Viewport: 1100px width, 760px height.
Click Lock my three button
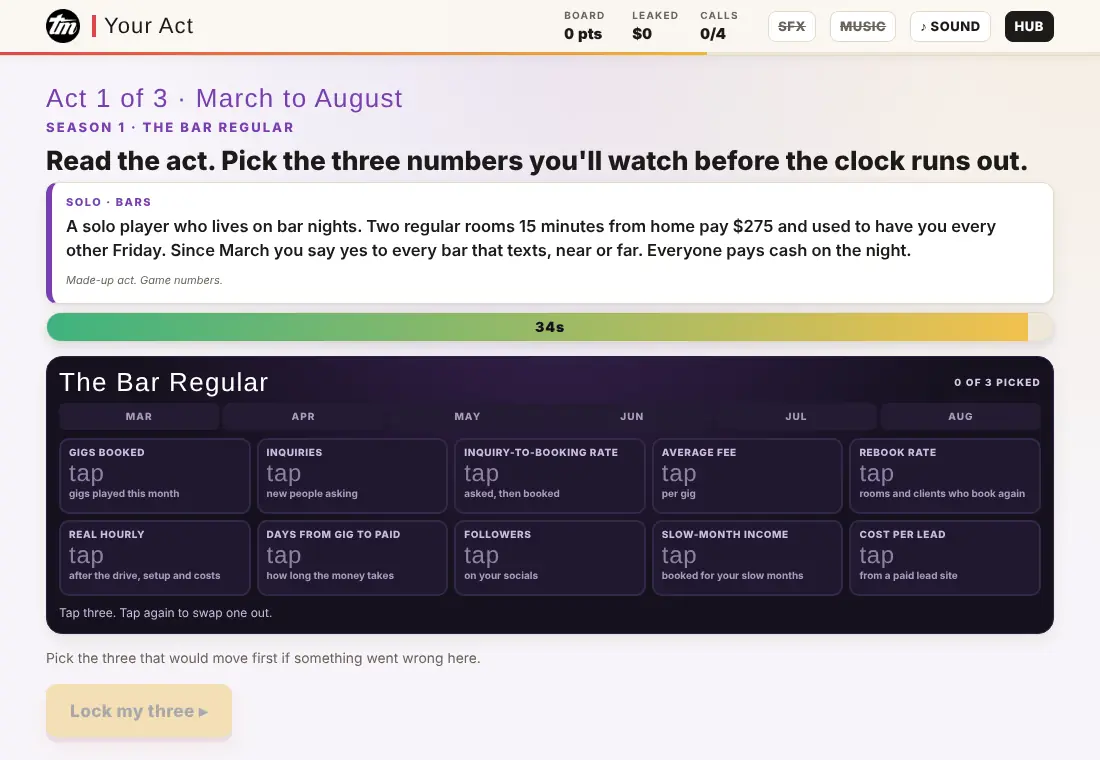[x=139, y=711]
